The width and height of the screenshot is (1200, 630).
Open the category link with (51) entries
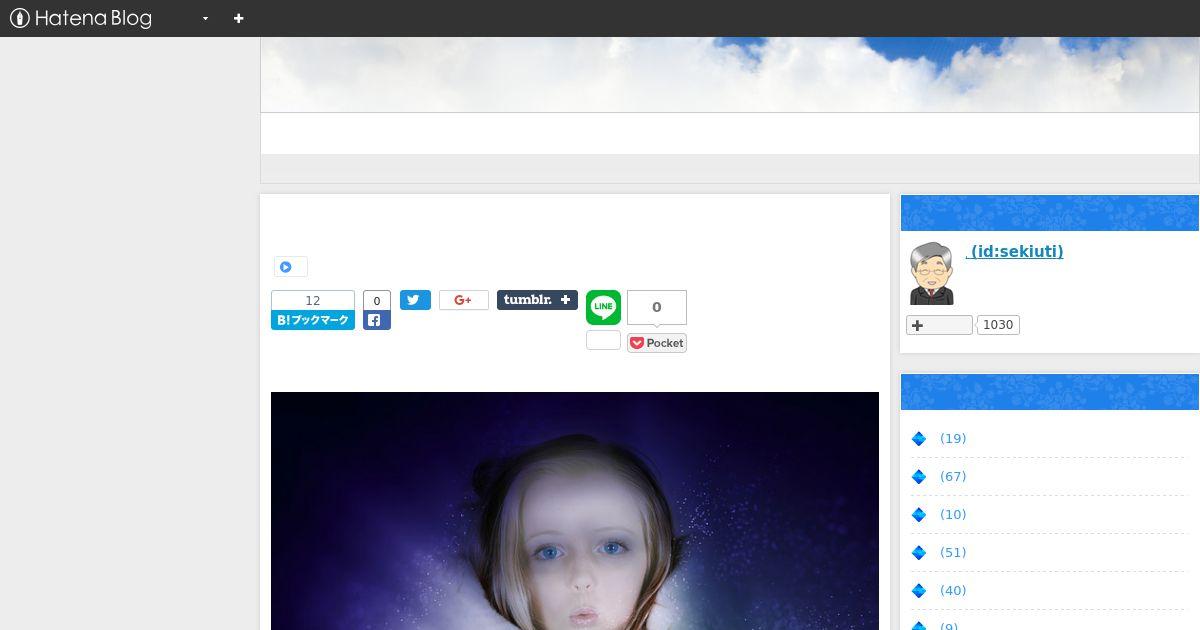tap(953, 552)
